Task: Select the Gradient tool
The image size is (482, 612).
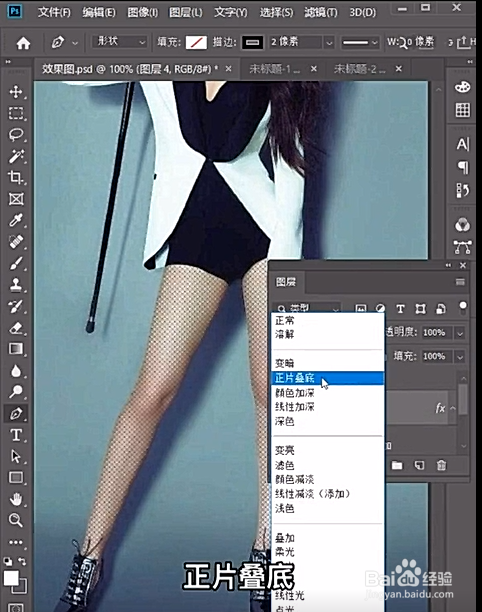Action: 16,349
